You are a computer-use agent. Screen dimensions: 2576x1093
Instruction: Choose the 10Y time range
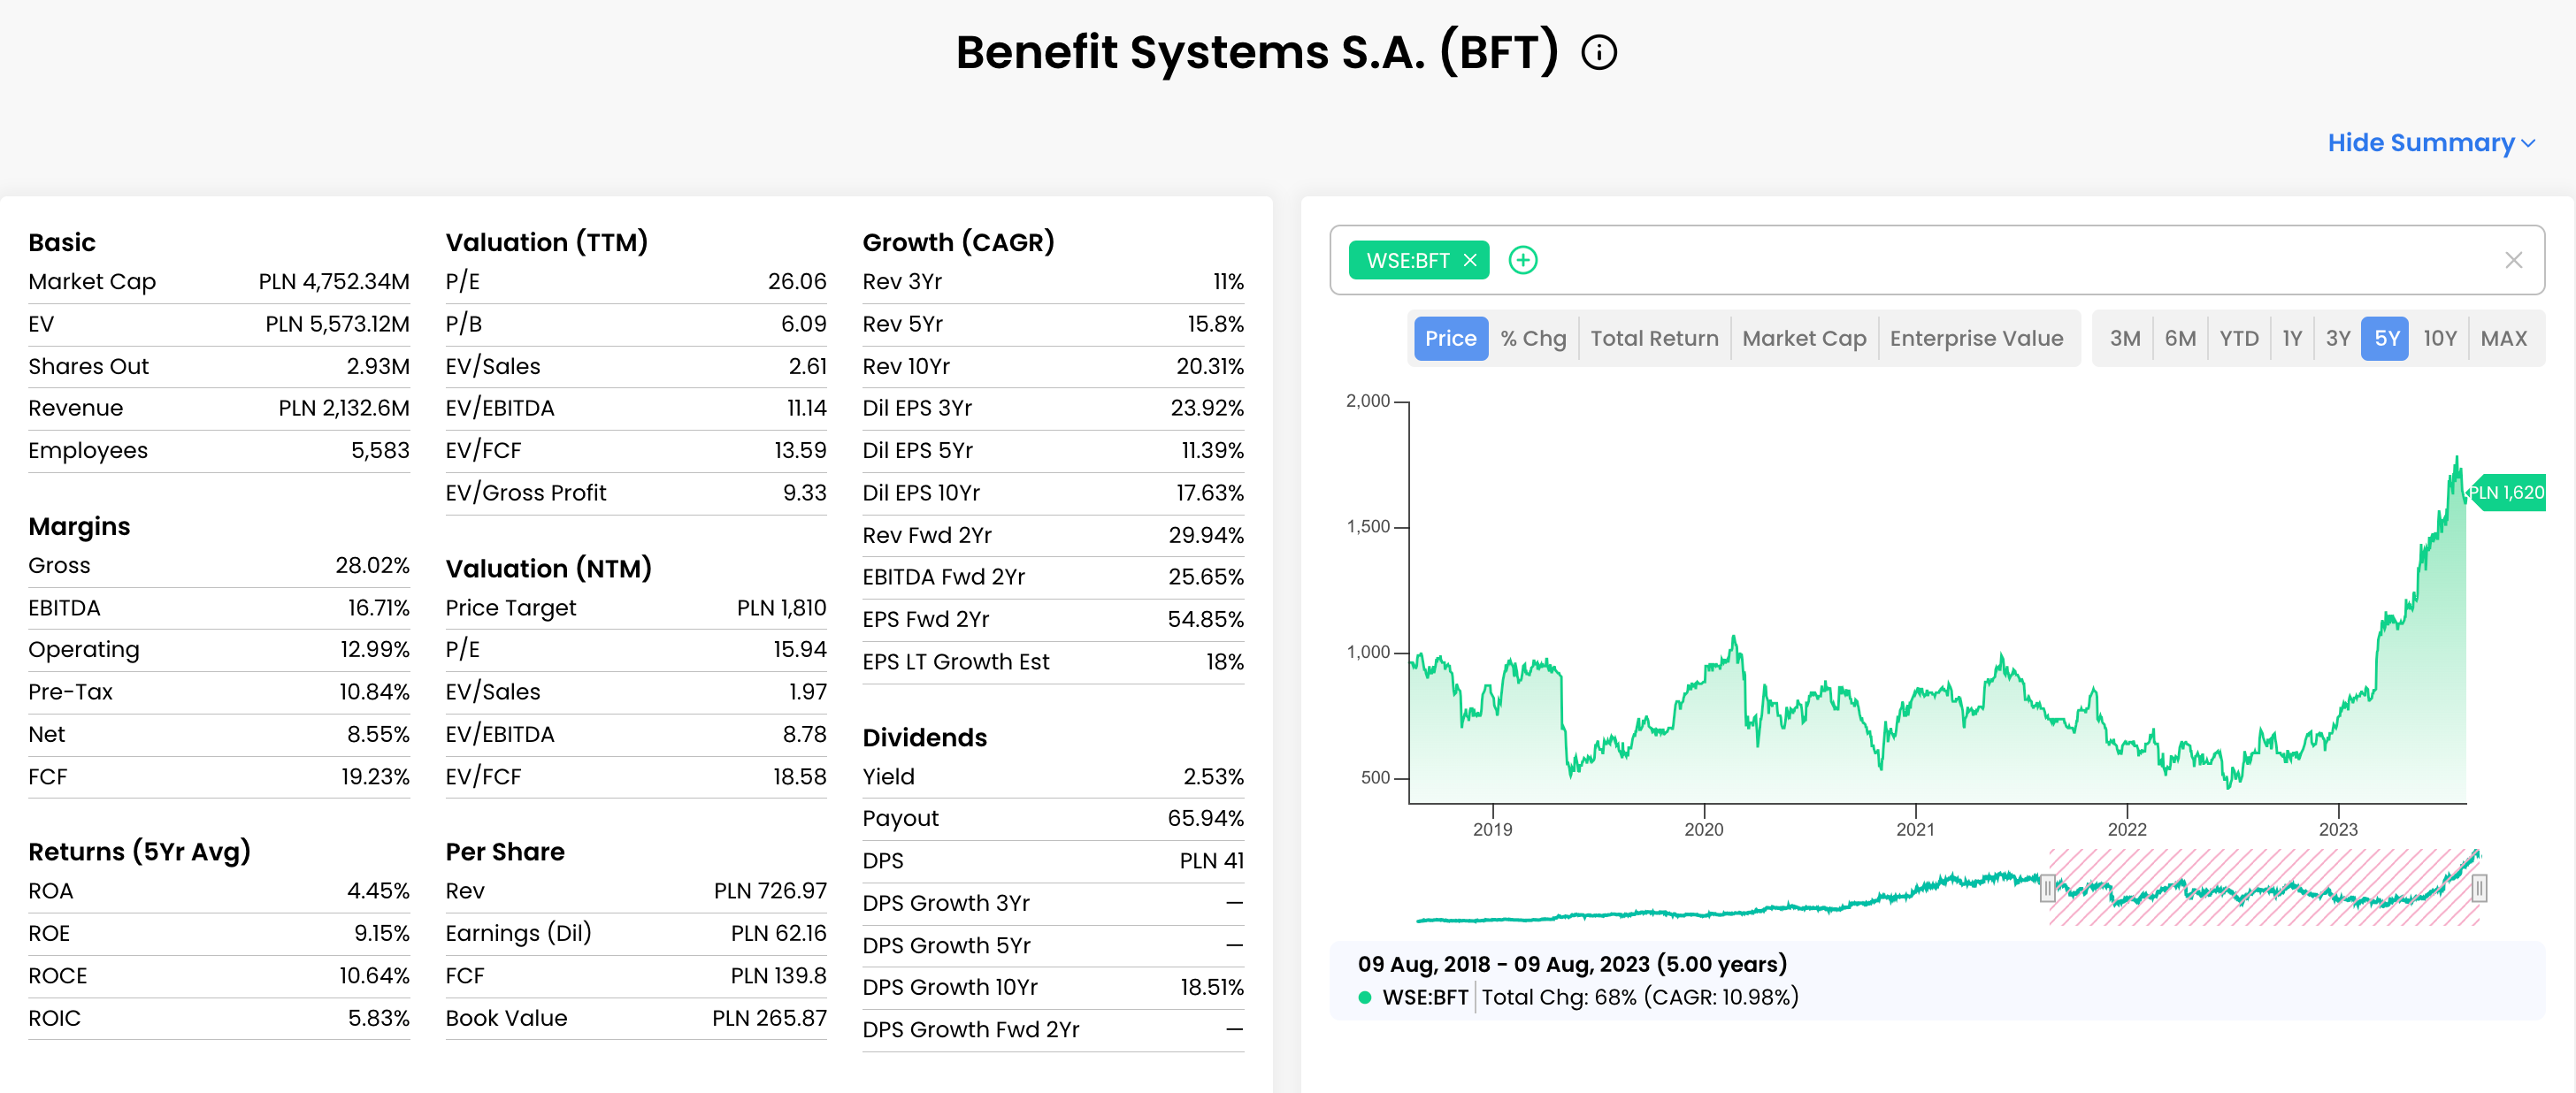tap(2439, 339)
